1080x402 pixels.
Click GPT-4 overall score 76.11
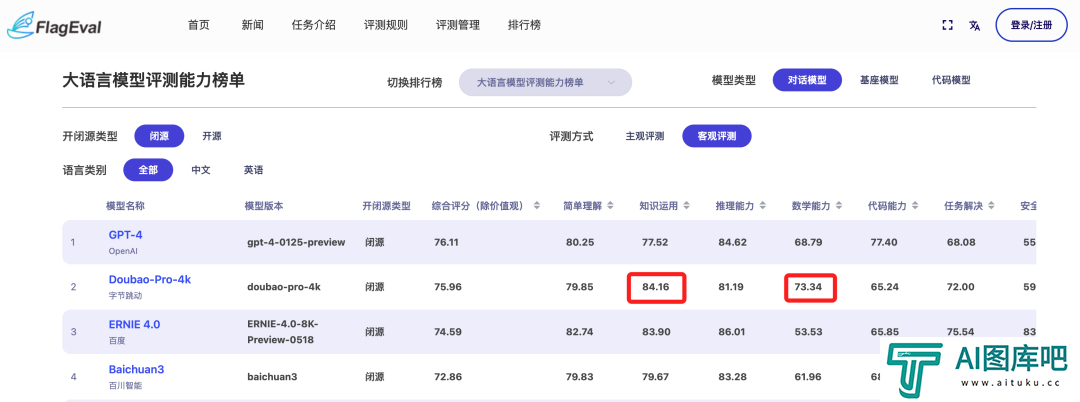[x=446, y=242]
